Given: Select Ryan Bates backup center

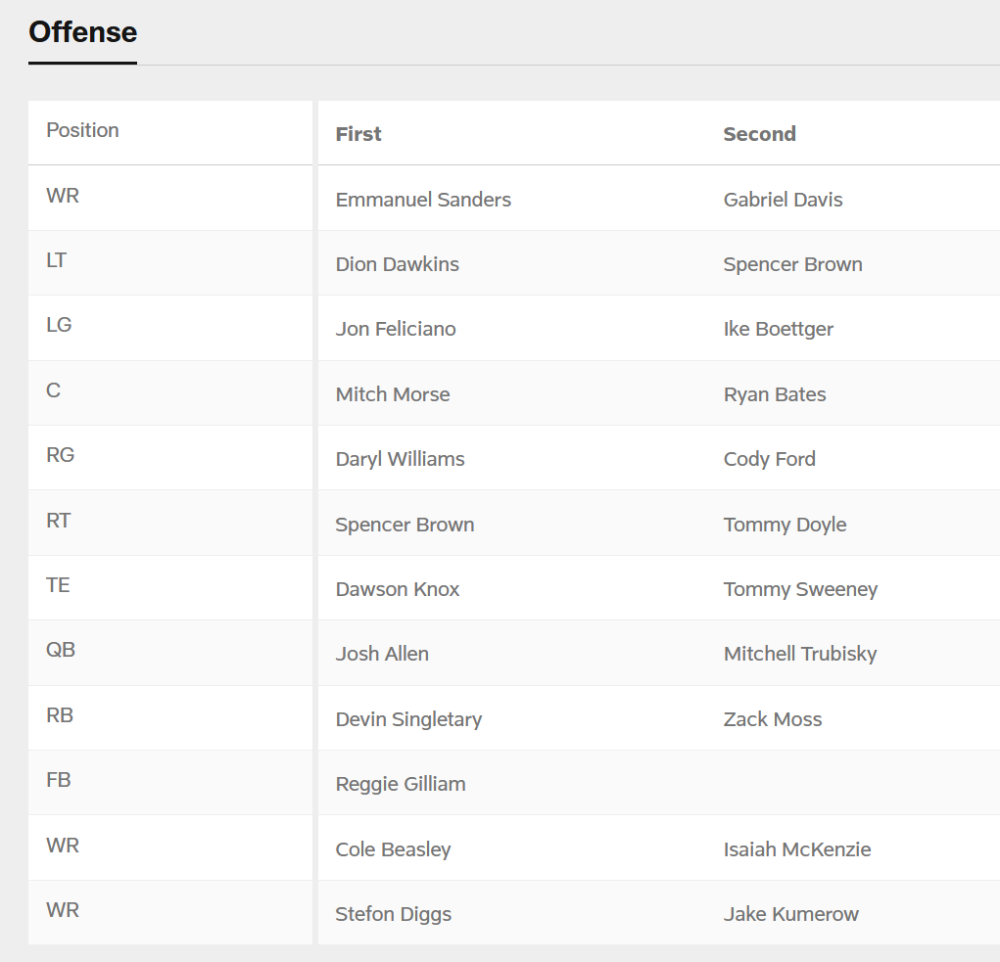Looking at the screenshot, I should (774, 394).
